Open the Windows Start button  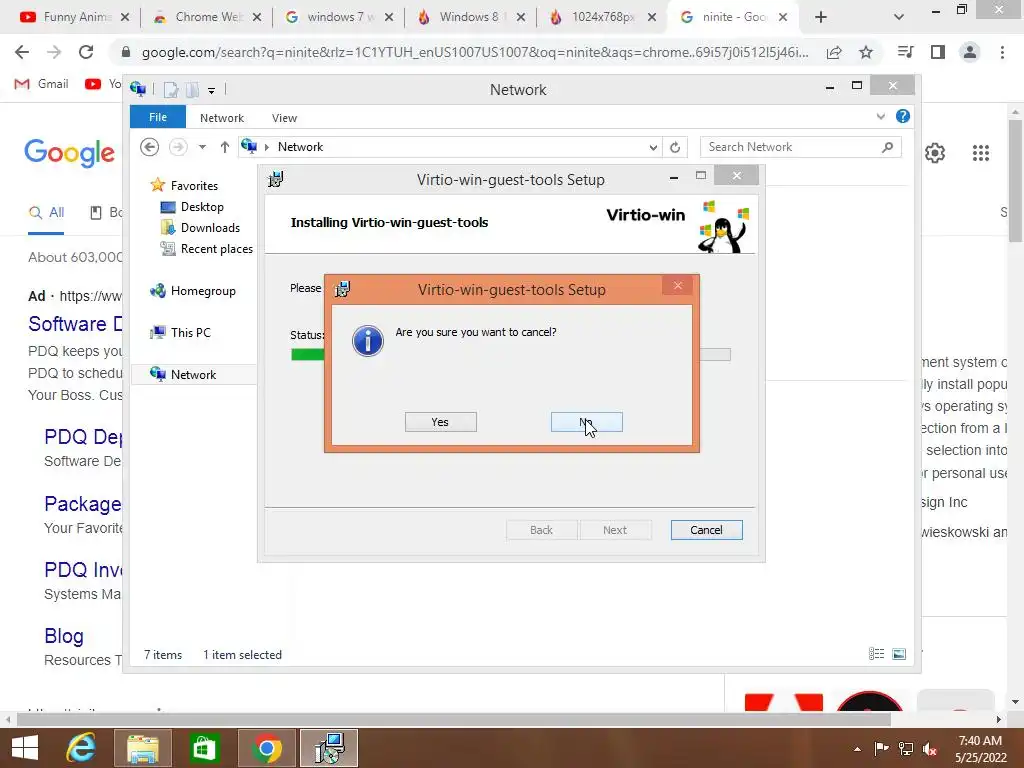pyautogui.click(x=25, y=748)
